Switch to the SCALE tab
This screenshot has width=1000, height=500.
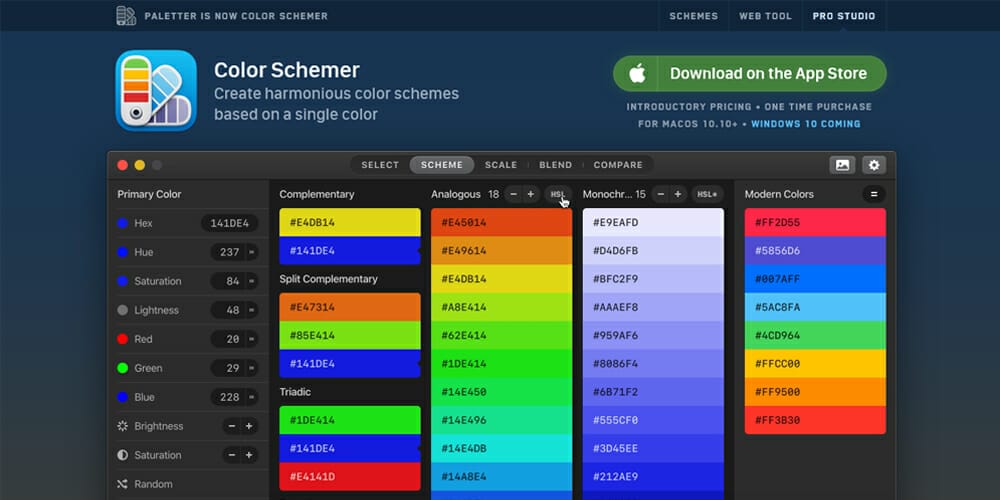tap(501, 165)
